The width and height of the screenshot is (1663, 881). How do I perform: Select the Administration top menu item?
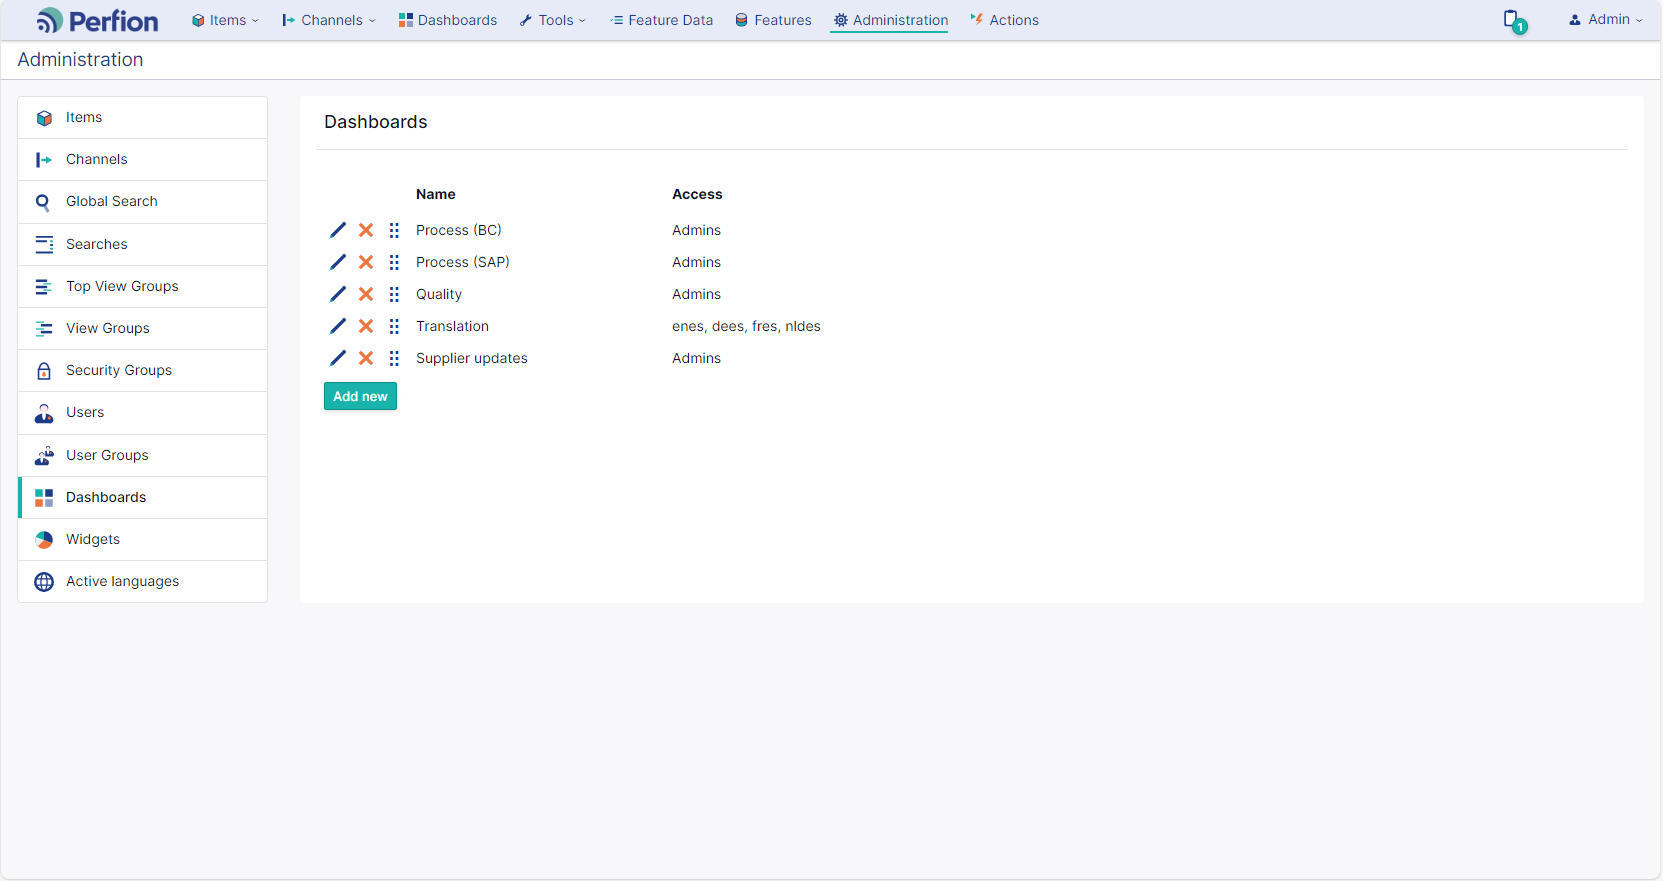(890, 20)
